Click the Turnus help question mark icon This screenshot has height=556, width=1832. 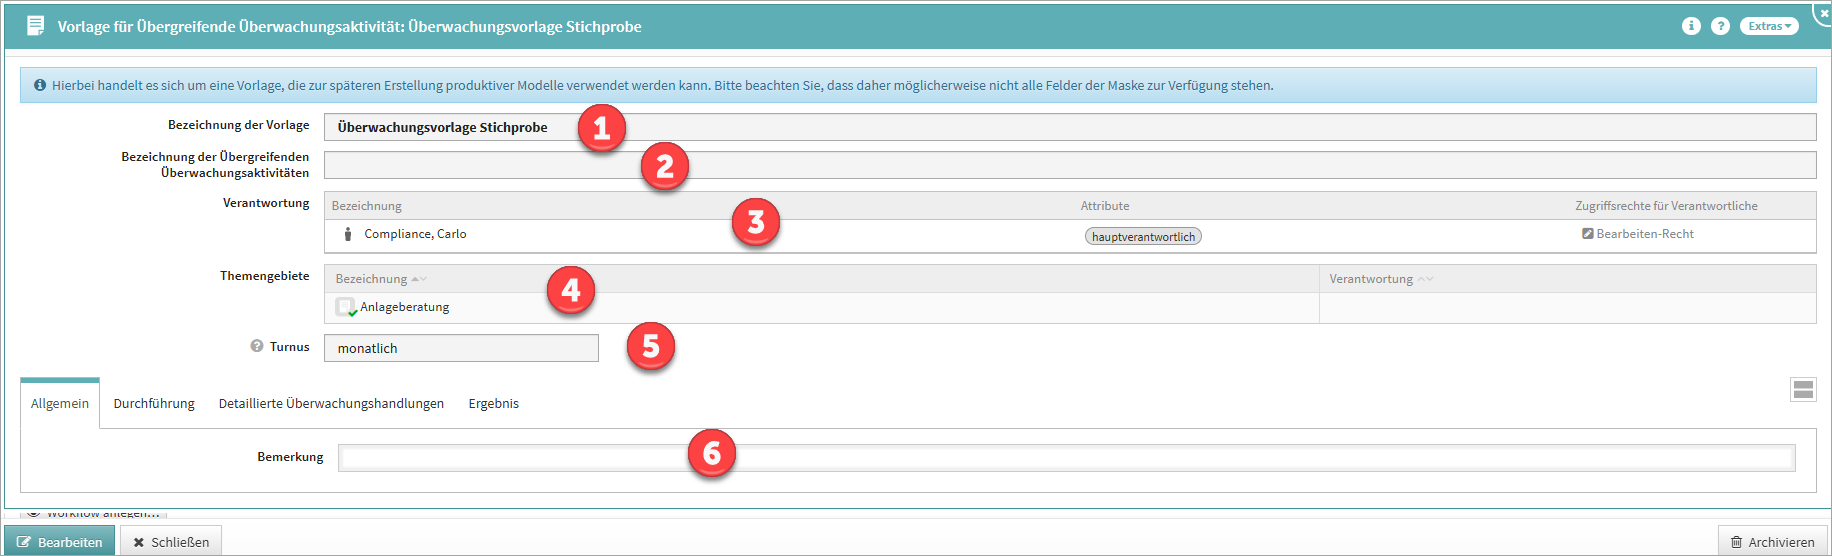[257, 346]
